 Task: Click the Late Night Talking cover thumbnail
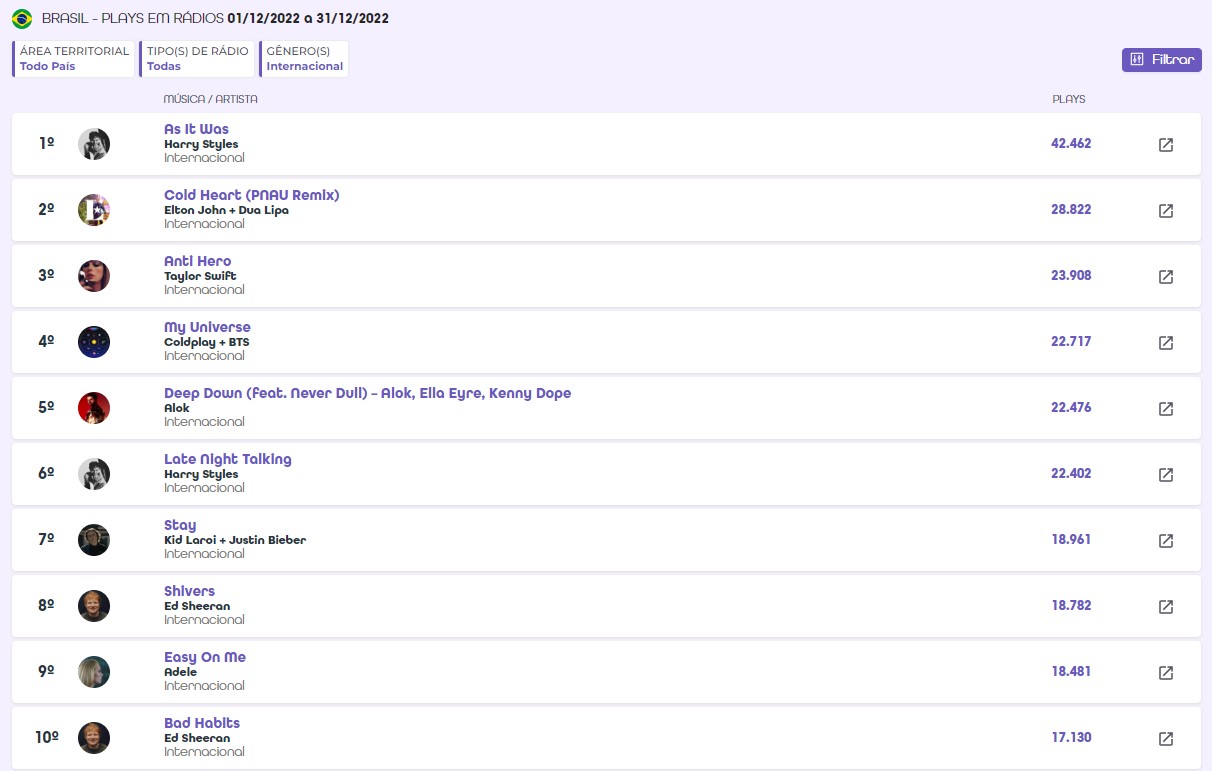[x=94, y=474]
